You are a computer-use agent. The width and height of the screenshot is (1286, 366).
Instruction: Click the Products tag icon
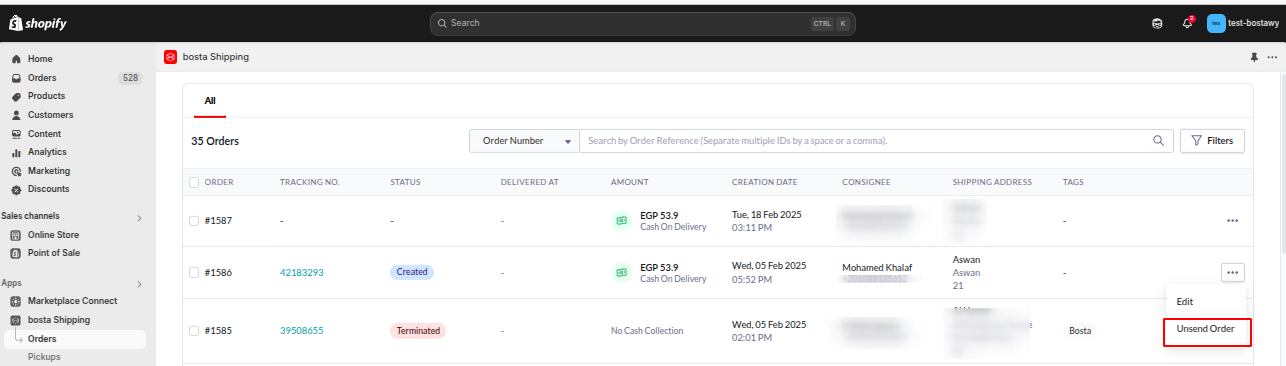(x=16, y=96)
